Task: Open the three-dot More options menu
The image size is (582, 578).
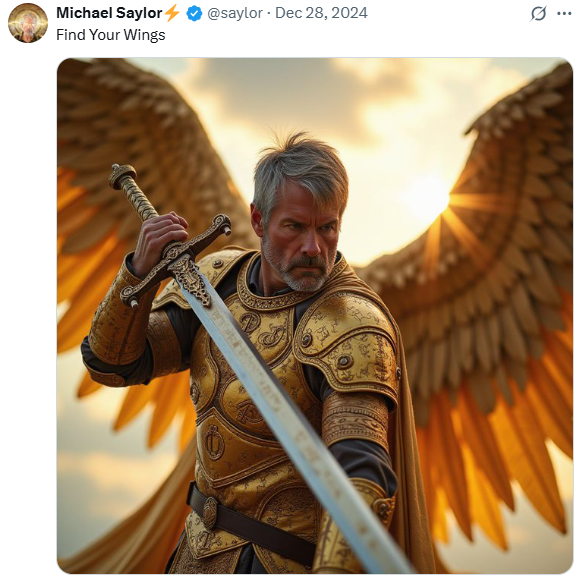Action: [564, 14]
